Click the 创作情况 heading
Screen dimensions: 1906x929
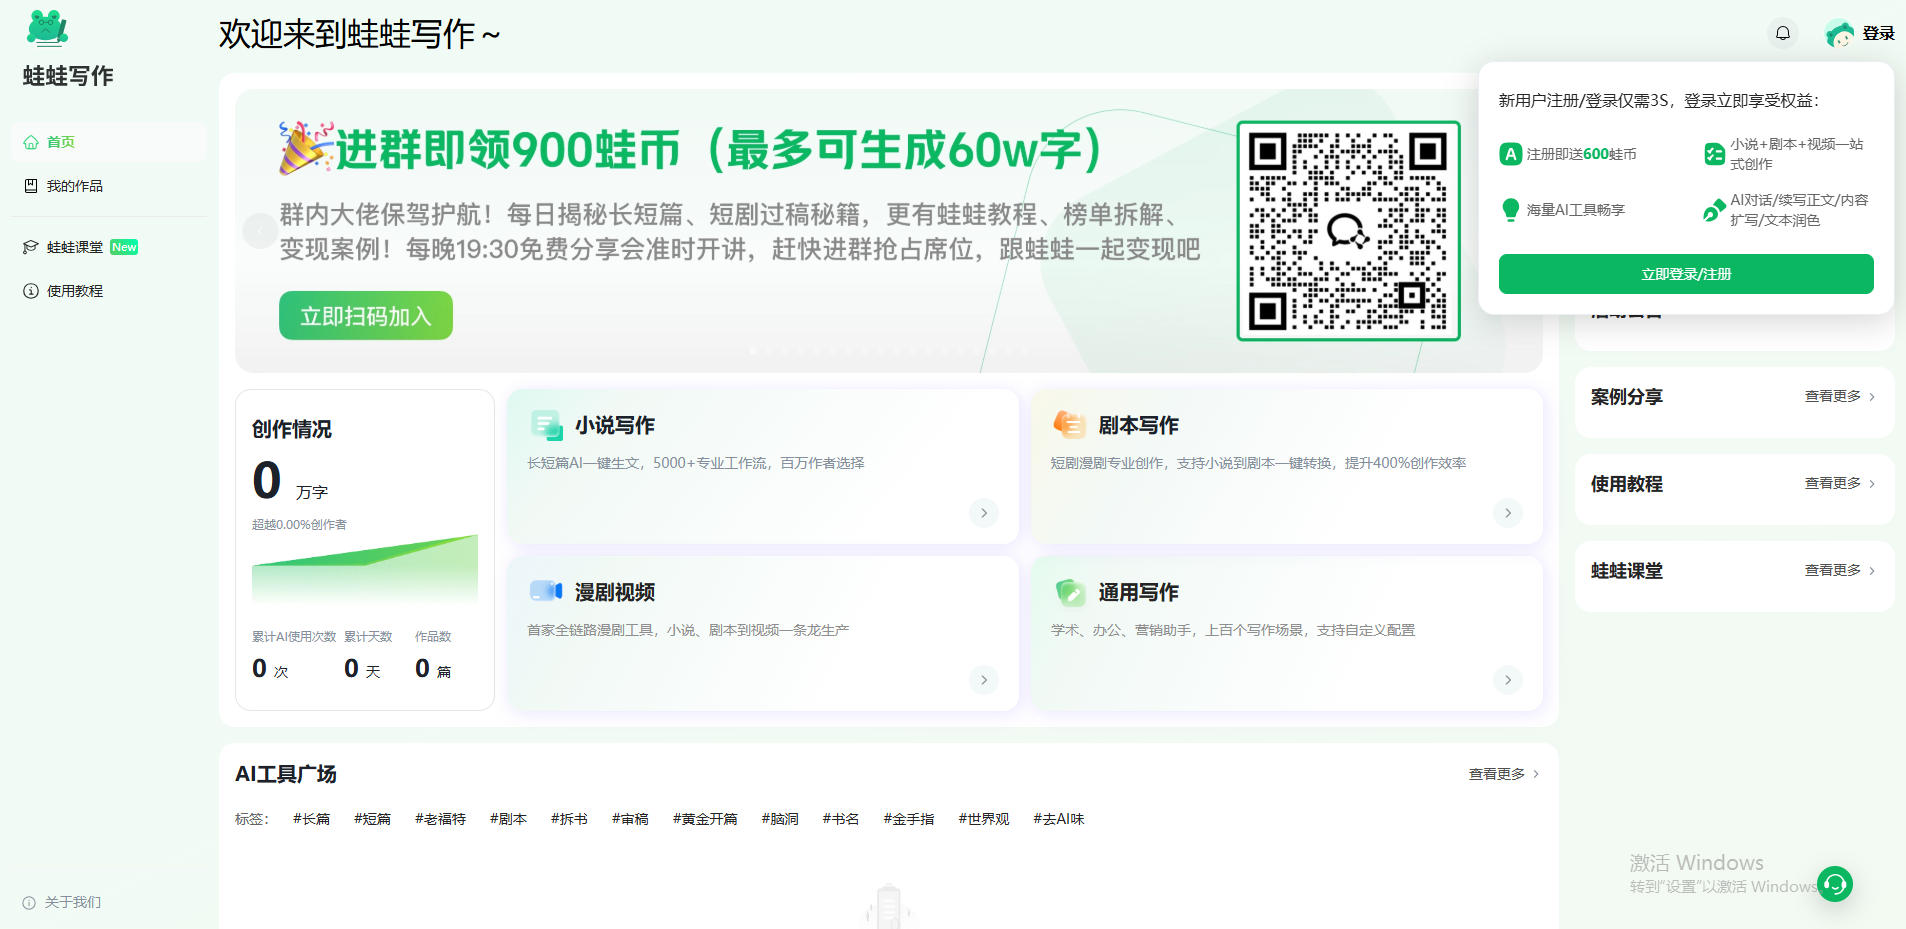coord(292,429)
